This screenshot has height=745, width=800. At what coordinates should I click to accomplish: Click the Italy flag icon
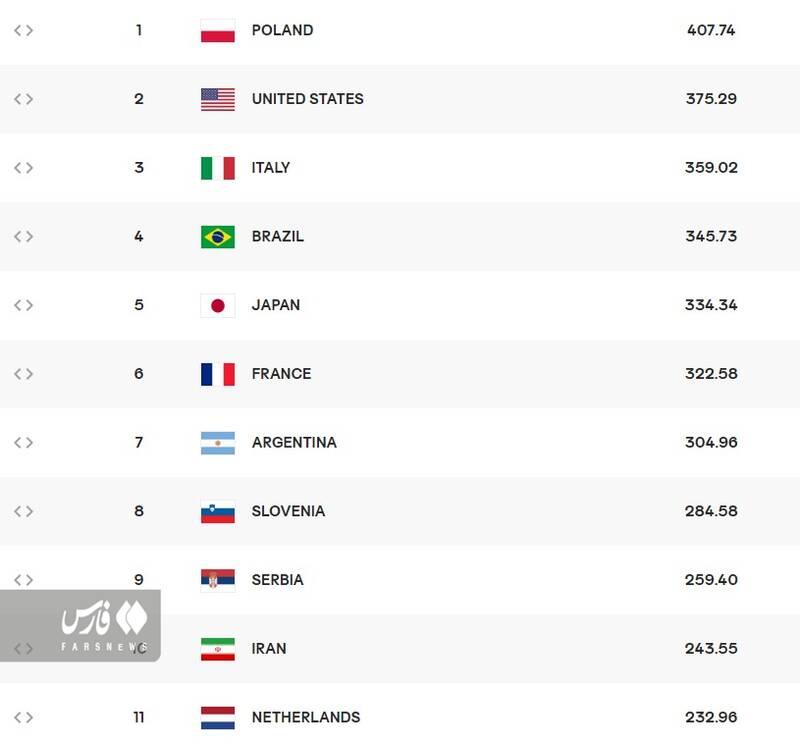tap(218, 168)
